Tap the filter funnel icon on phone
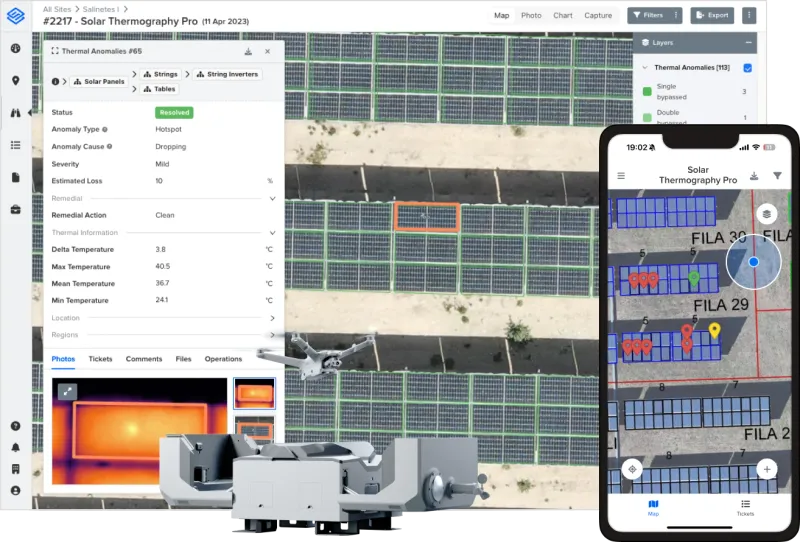800x542 pixels. click(x=778, y=176)
